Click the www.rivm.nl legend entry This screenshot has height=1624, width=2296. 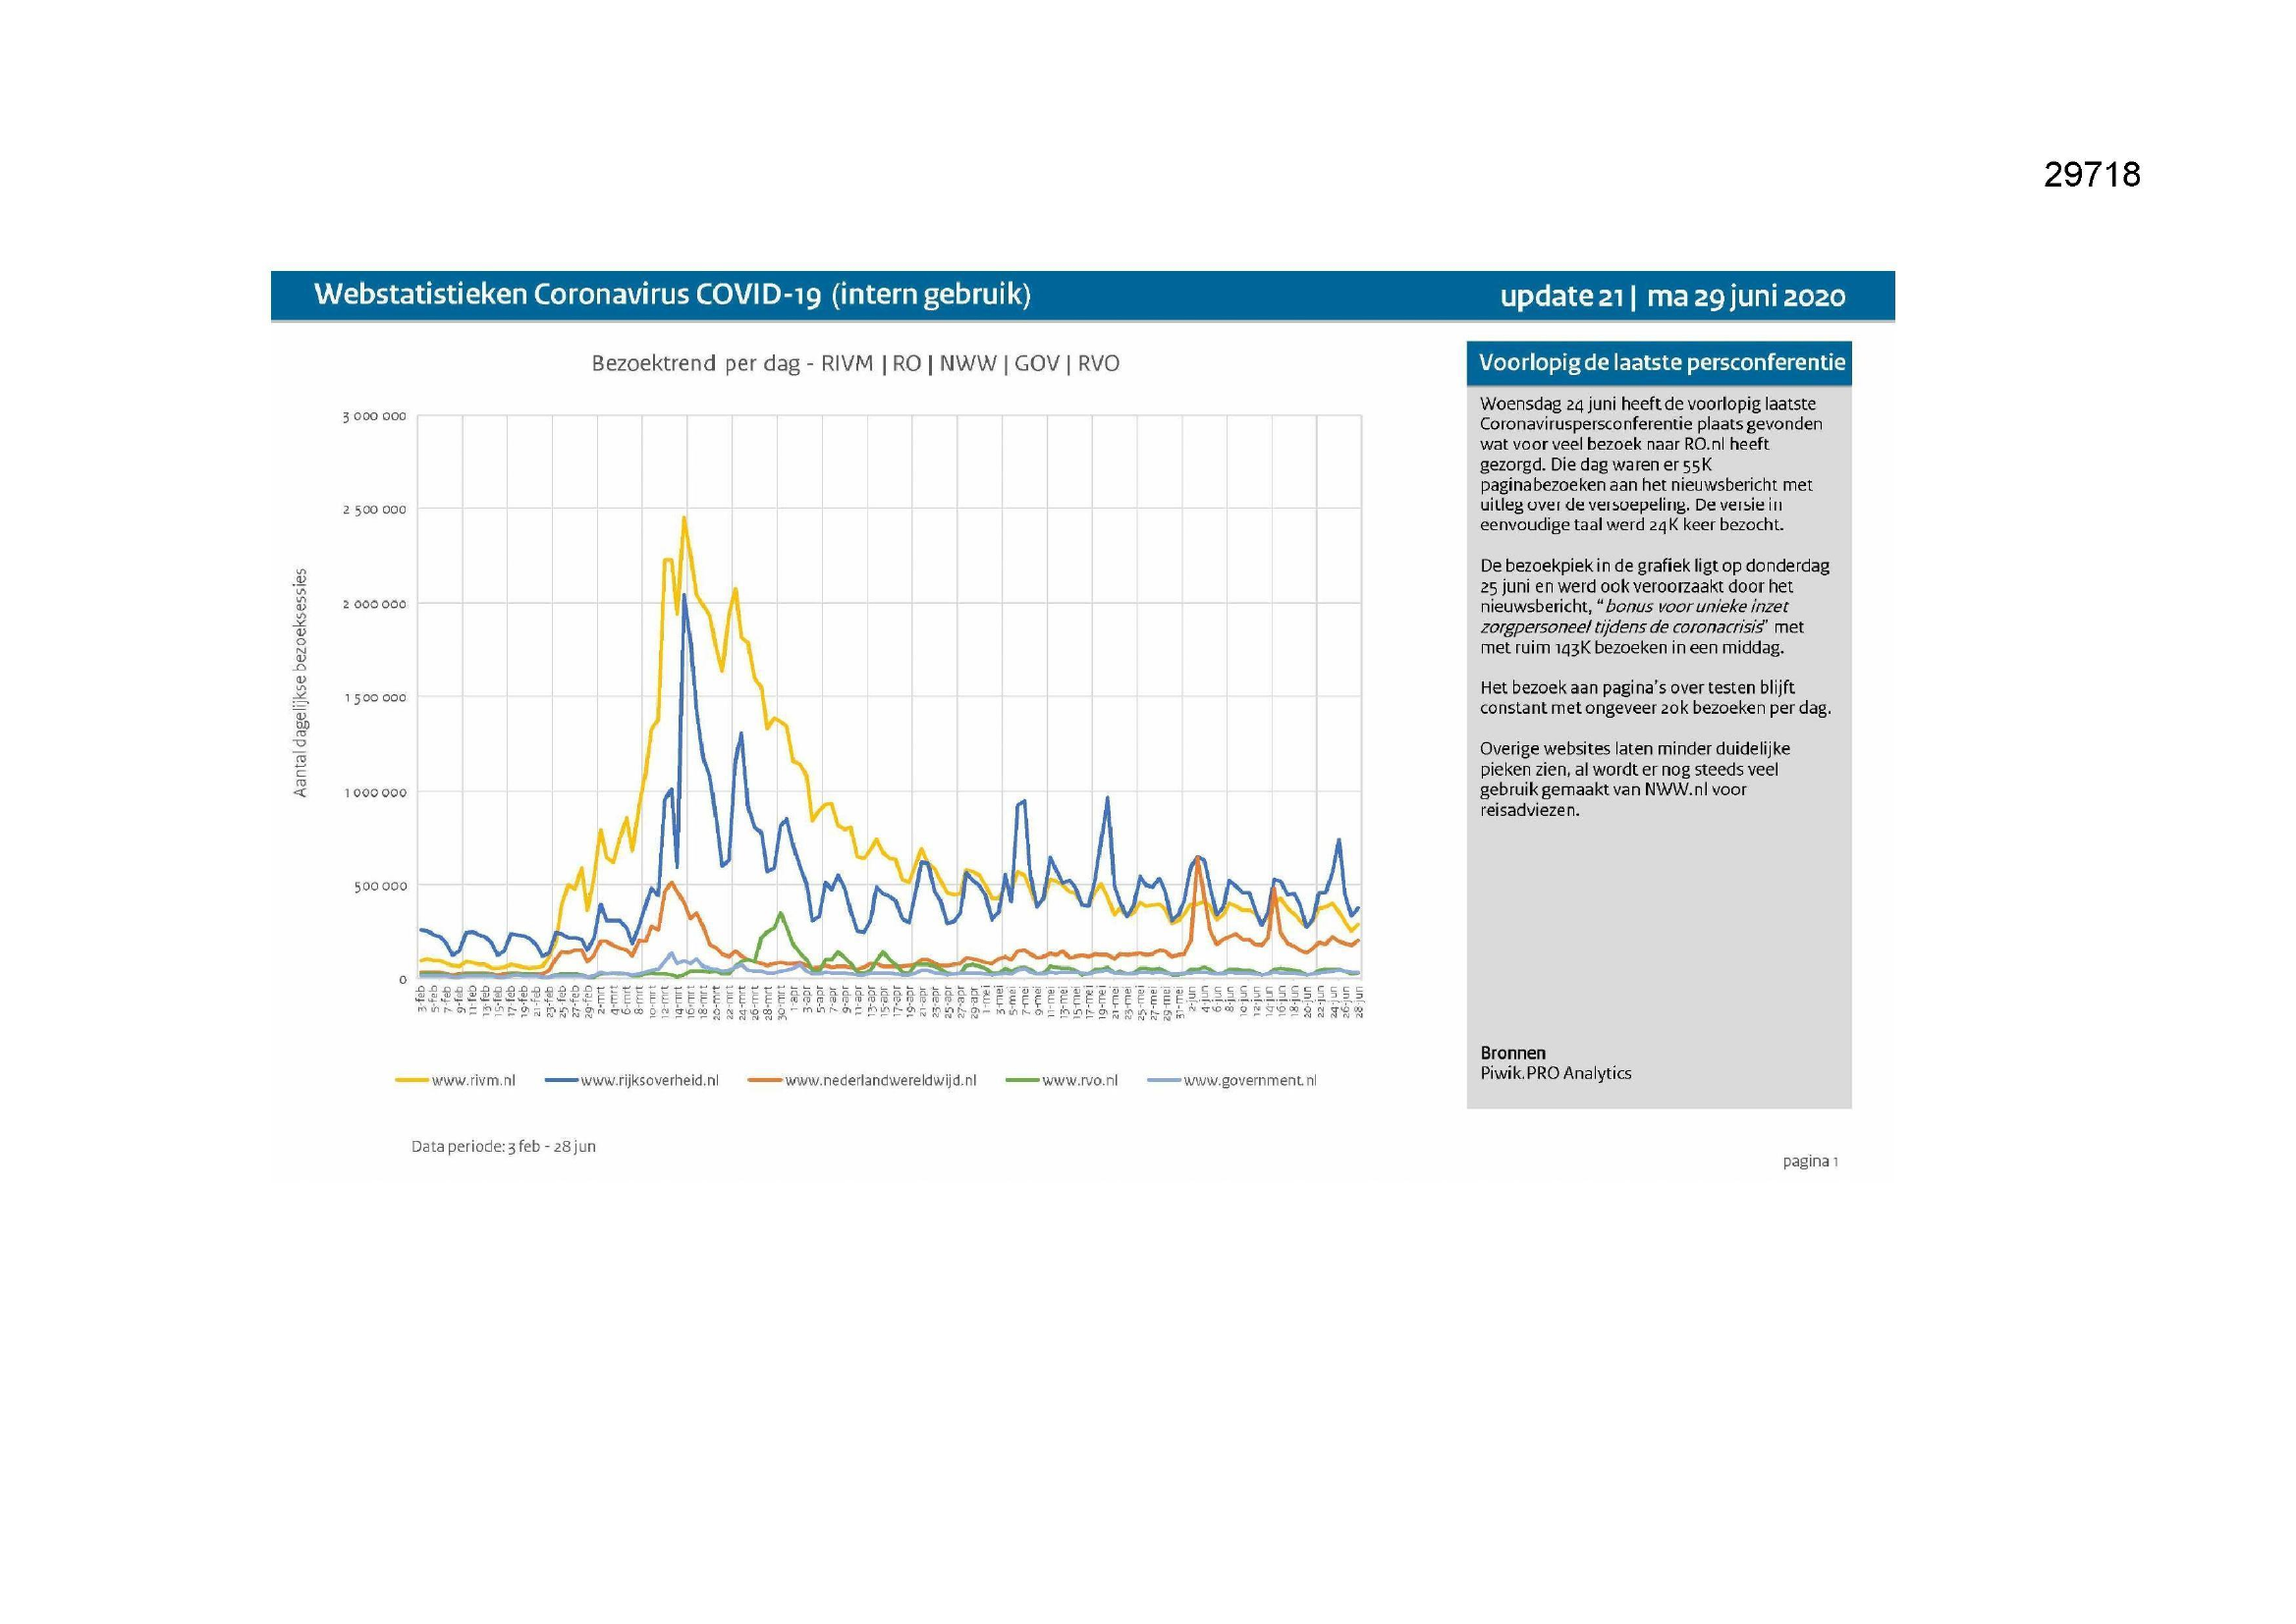456,1080
